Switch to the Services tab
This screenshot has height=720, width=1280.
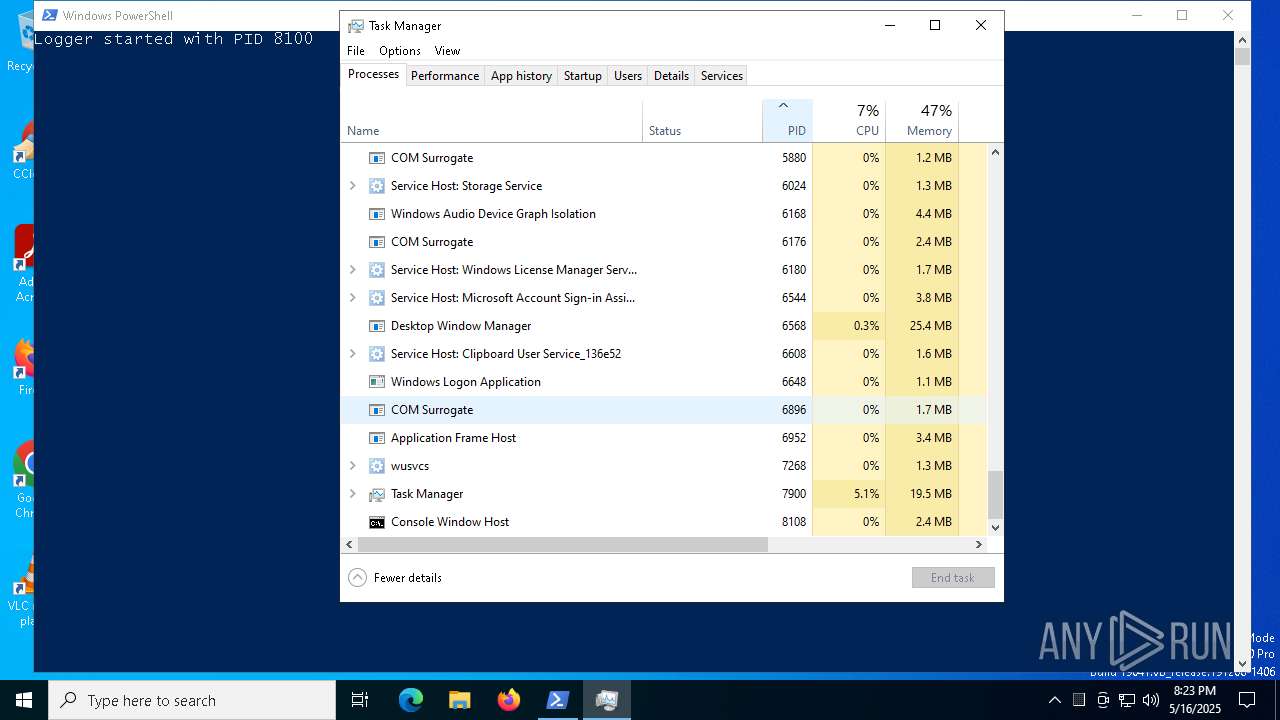(722, 76)
